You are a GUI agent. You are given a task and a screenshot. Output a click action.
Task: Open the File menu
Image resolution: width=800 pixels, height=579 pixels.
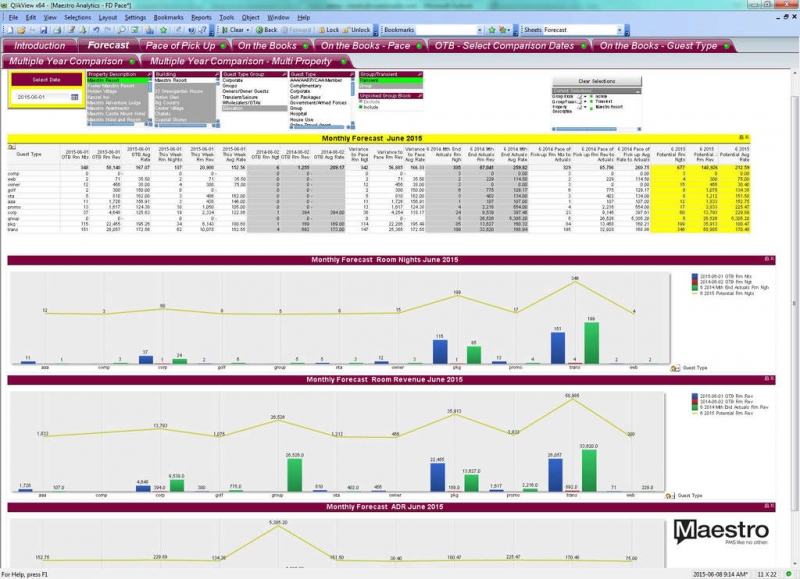tap(13, 17)
